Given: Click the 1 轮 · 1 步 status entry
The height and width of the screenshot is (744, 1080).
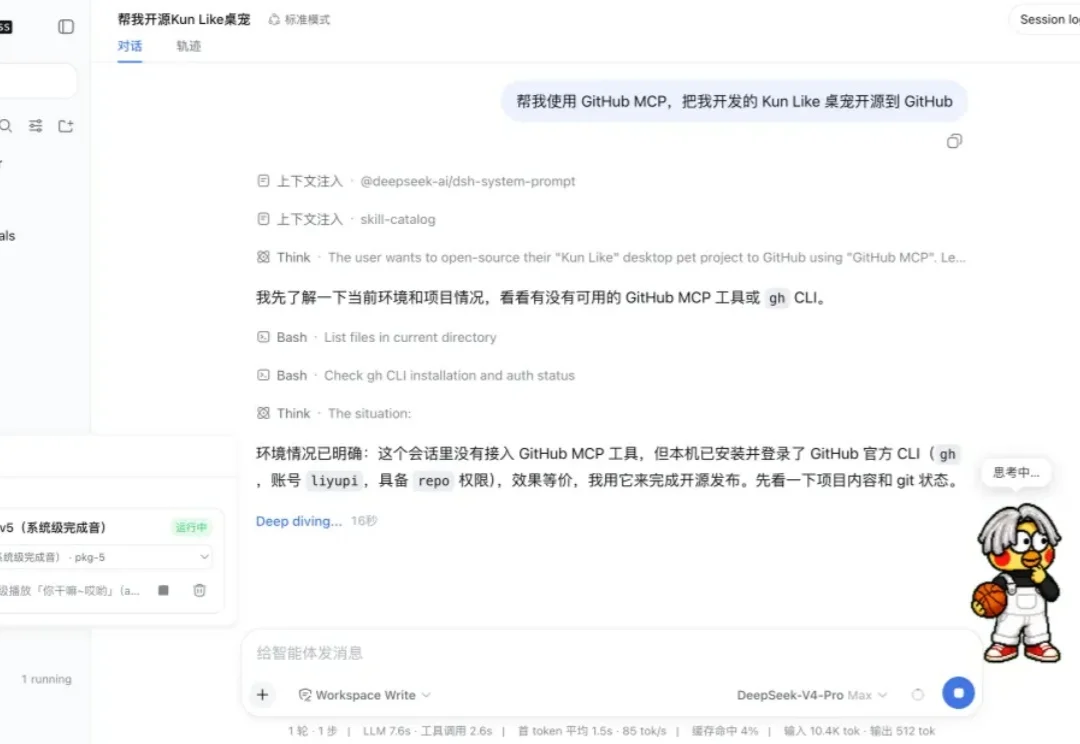Looking at the screenshot, I should pos(313,731).
